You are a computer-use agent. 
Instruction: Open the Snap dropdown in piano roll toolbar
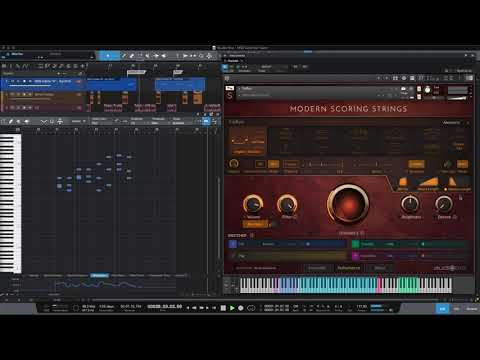(178, 121)
